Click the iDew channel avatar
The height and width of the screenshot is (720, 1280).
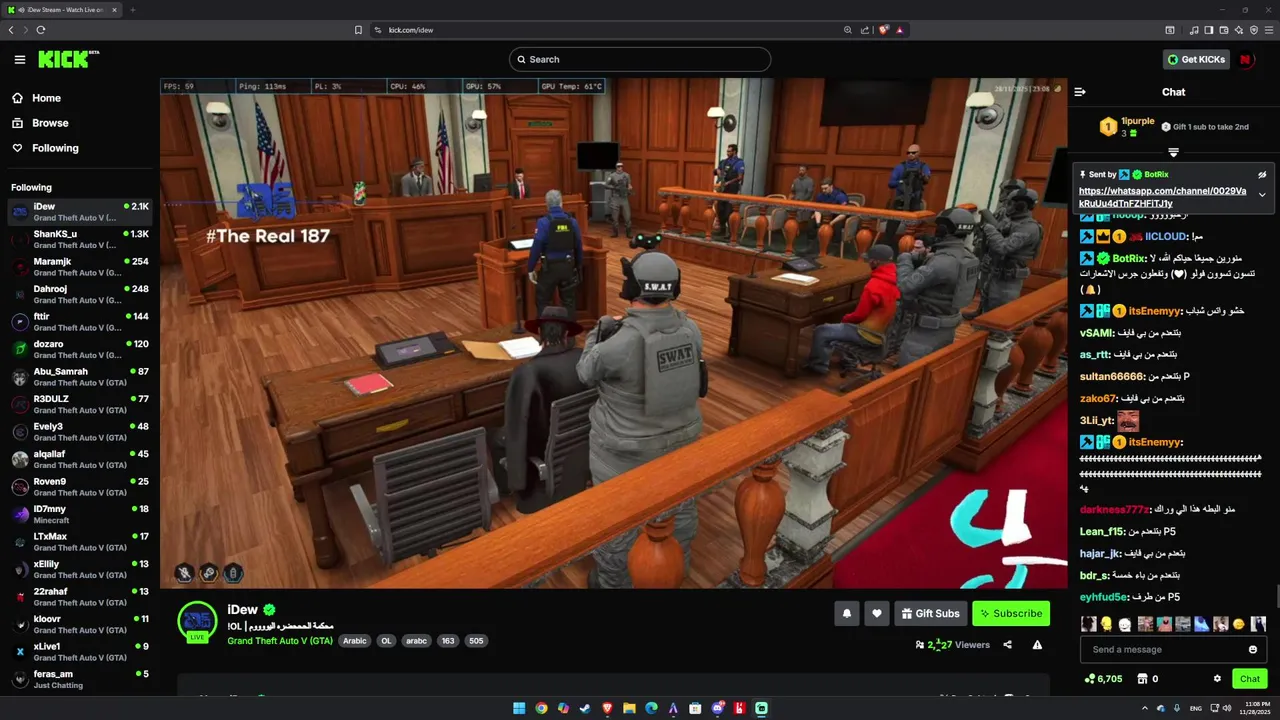pos(198,621)
